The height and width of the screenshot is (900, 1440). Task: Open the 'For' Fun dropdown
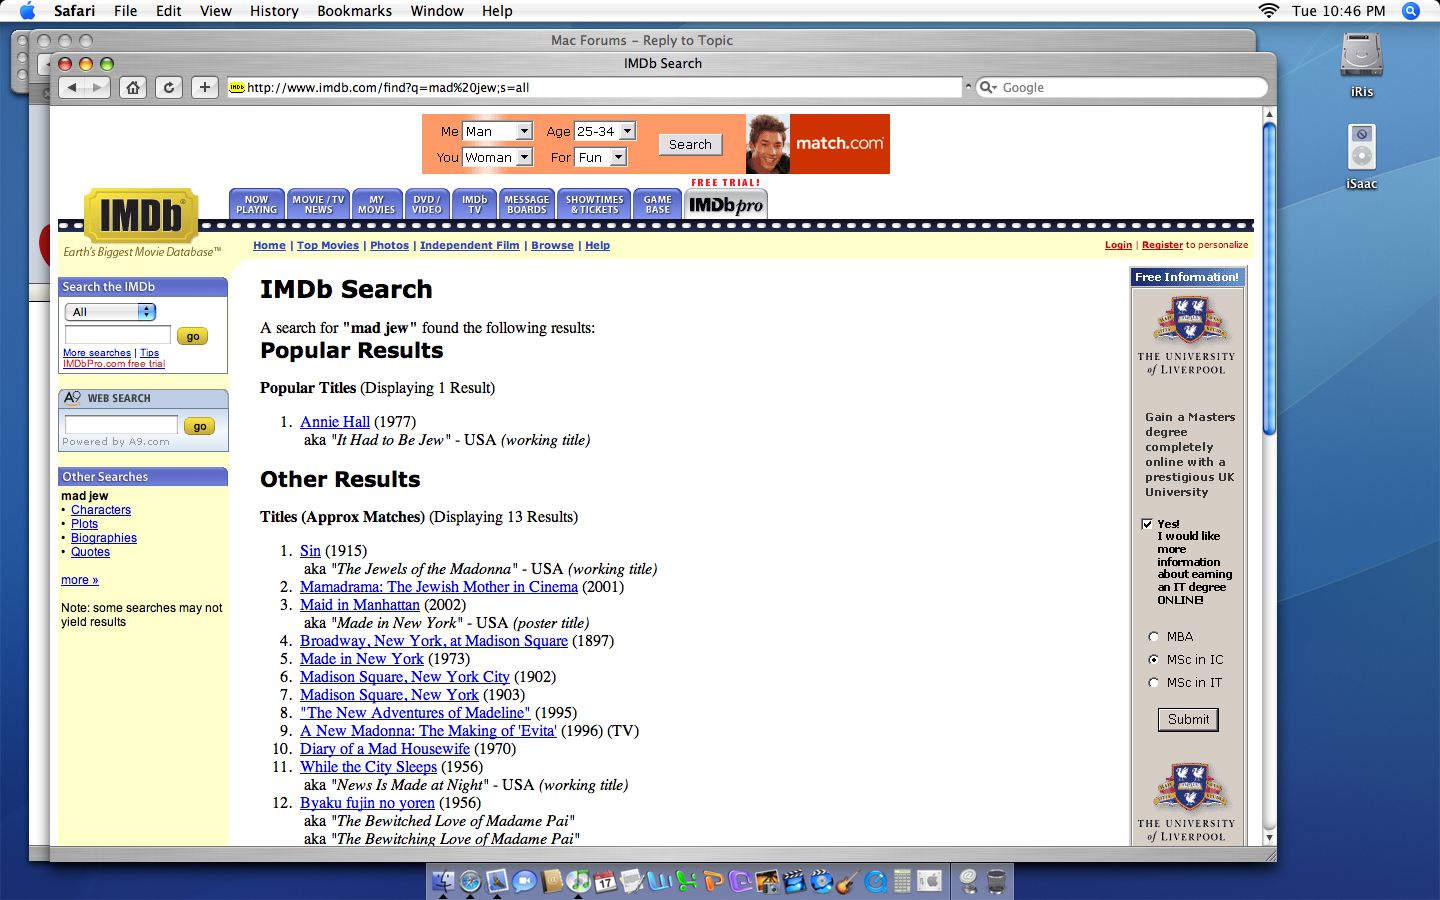(600, 157)
